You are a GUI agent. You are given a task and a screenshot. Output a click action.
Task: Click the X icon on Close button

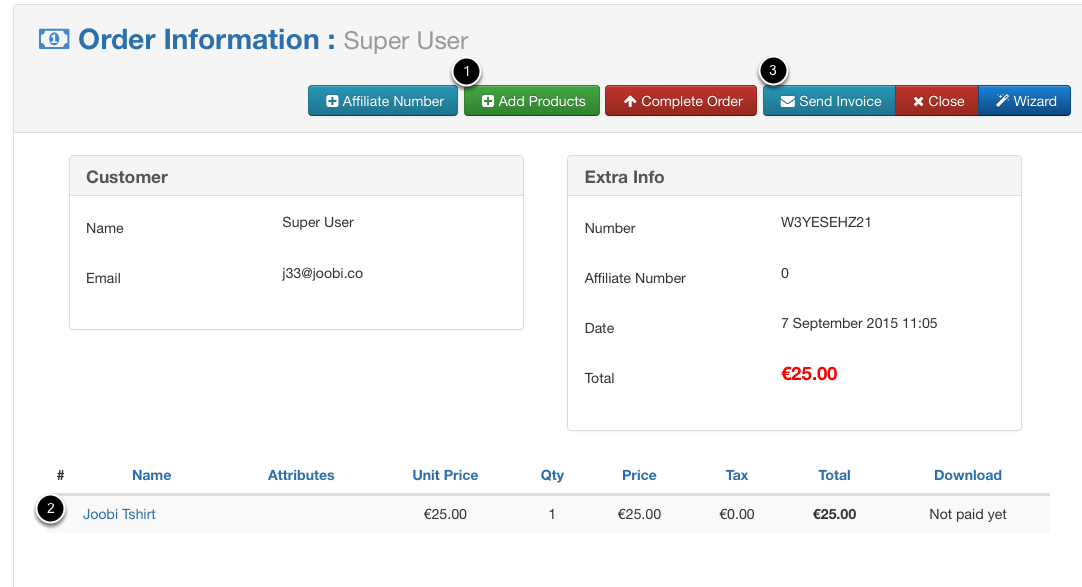[x=918, y=101]
